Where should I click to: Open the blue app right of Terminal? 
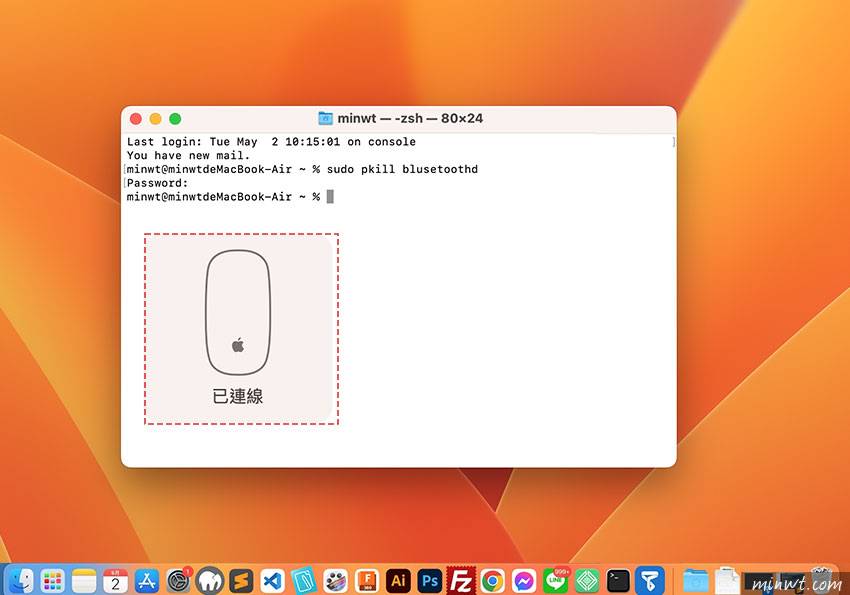pos(649,581)
